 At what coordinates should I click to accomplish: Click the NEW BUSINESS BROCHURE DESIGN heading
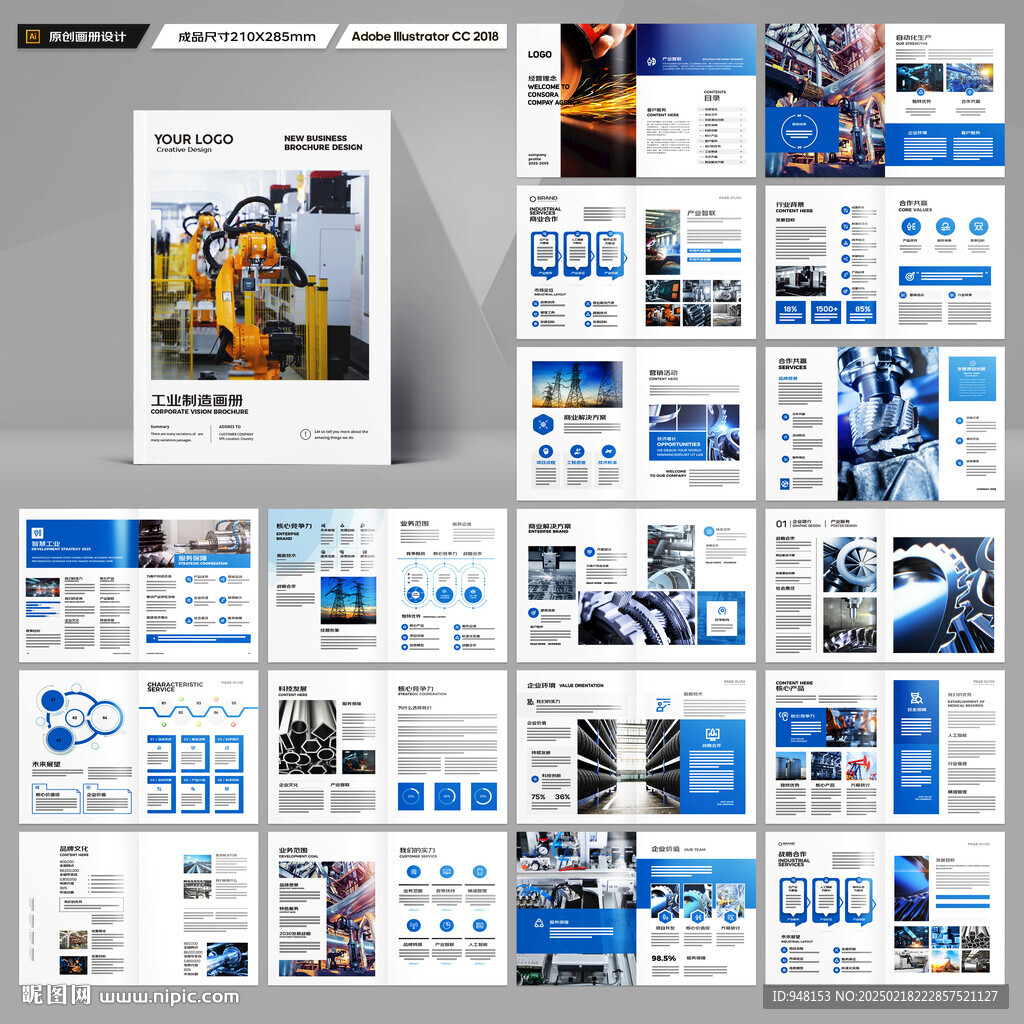click(323, 143)
